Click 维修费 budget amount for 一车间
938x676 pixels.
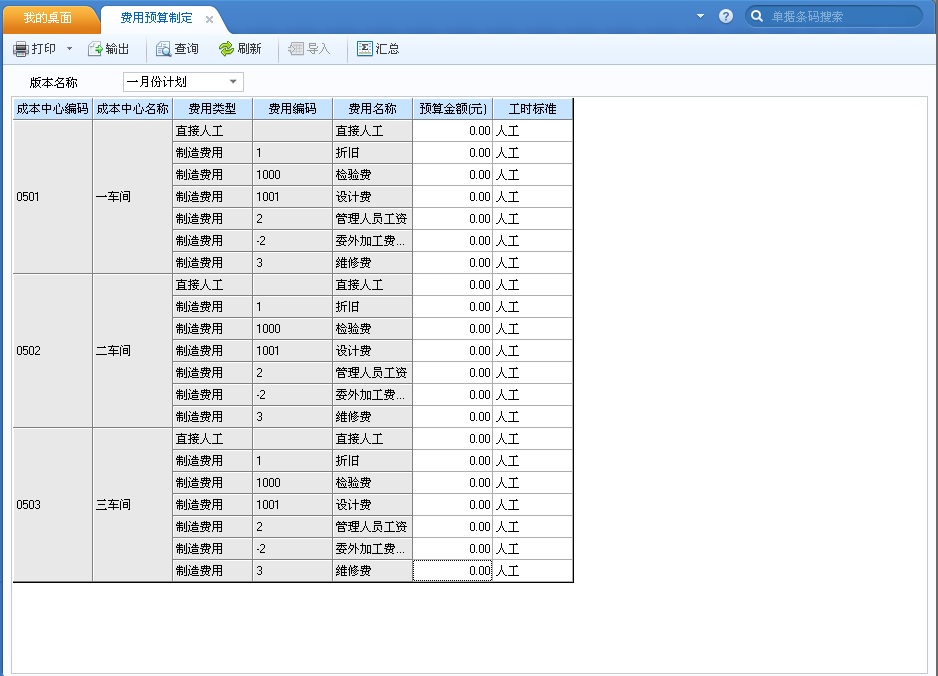(453, 263)
